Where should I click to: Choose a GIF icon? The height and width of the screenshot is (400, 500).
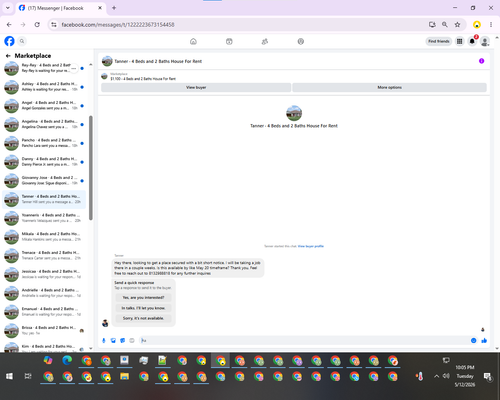pos(132,340)
